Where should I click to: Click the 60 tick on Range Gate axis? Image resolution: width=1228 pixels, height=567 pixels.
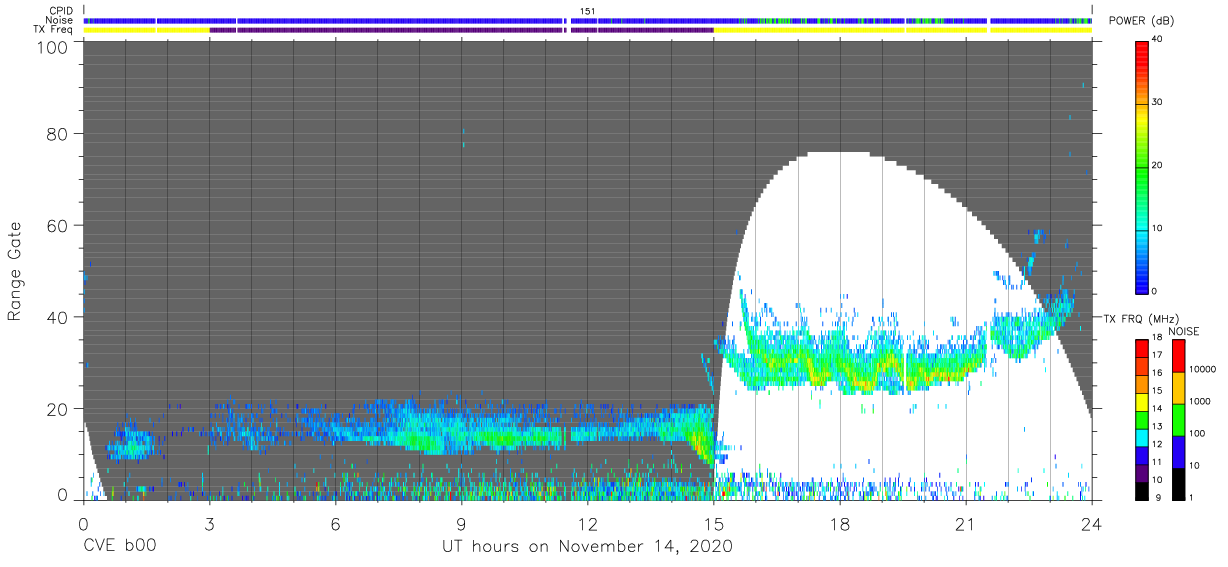[x=56, y=225]
